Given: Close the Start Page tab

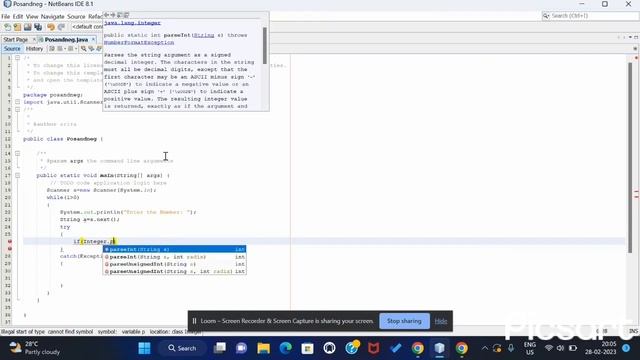Looking at the screenshot, I should point(34,40).
